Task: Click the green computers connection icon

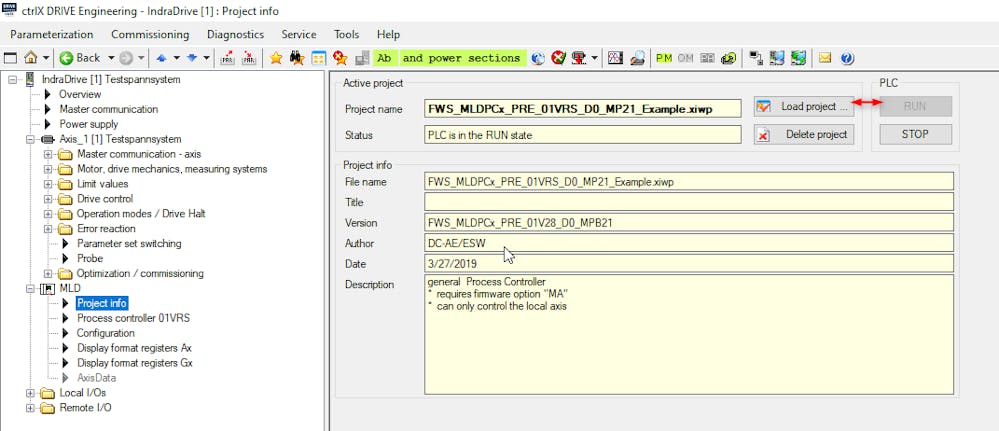Action: (798, 58)
